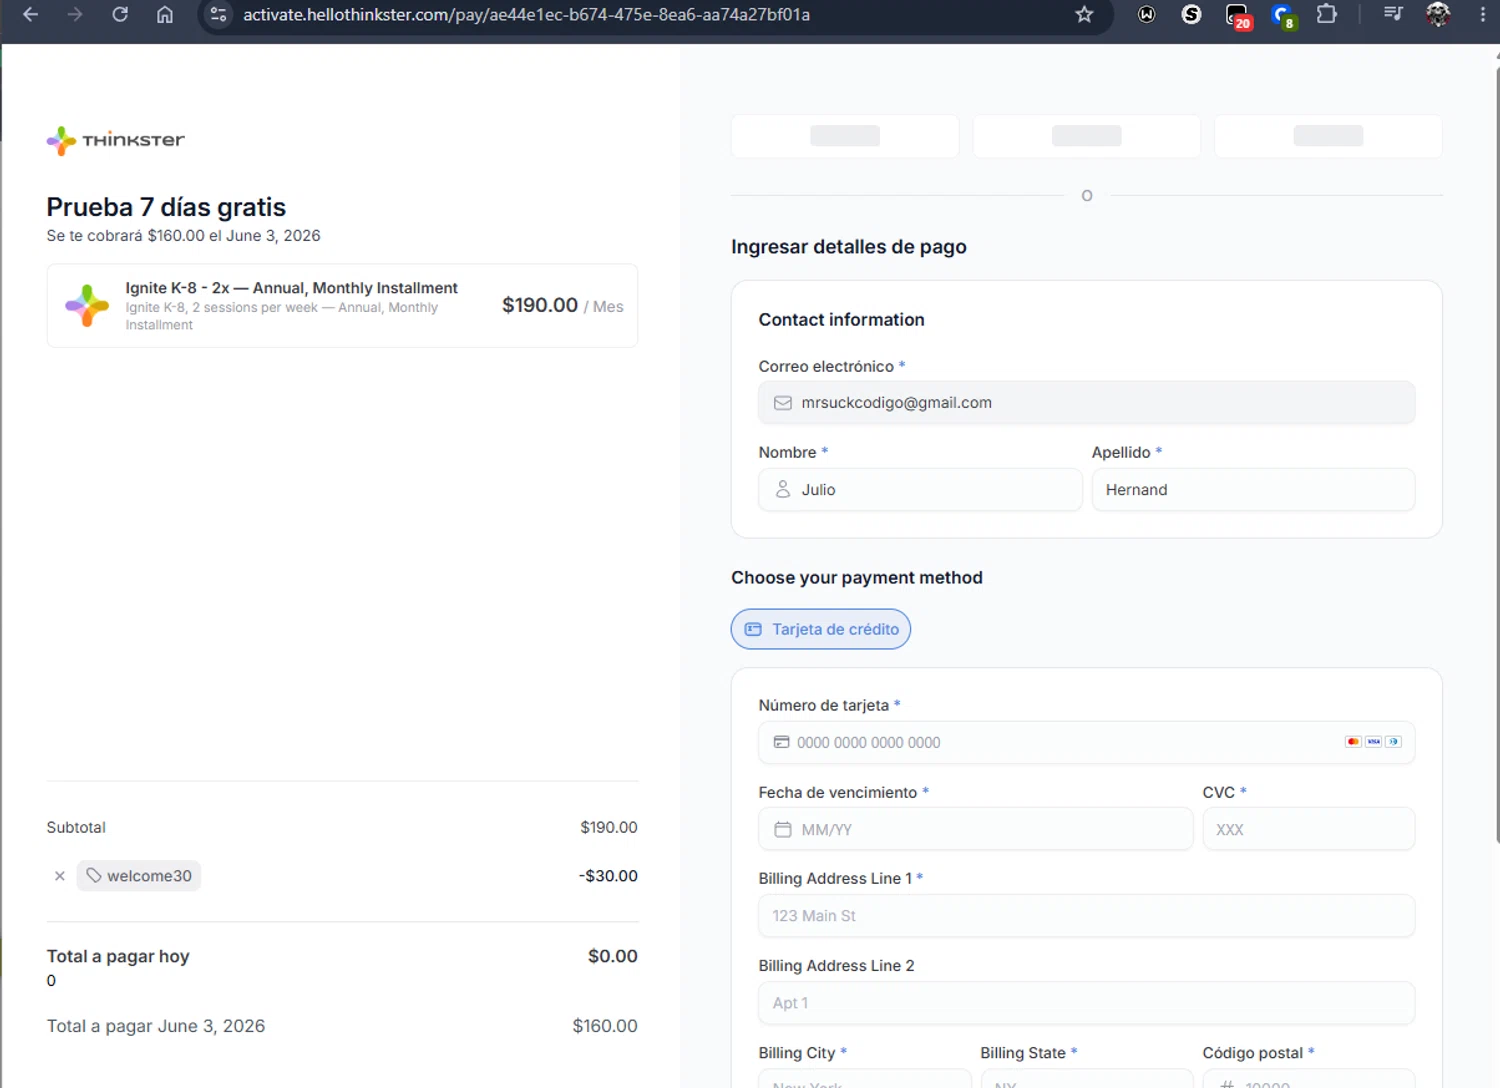Click the first loading express-pay placeholder button
1500x1088 pixels.
point(845,136)
